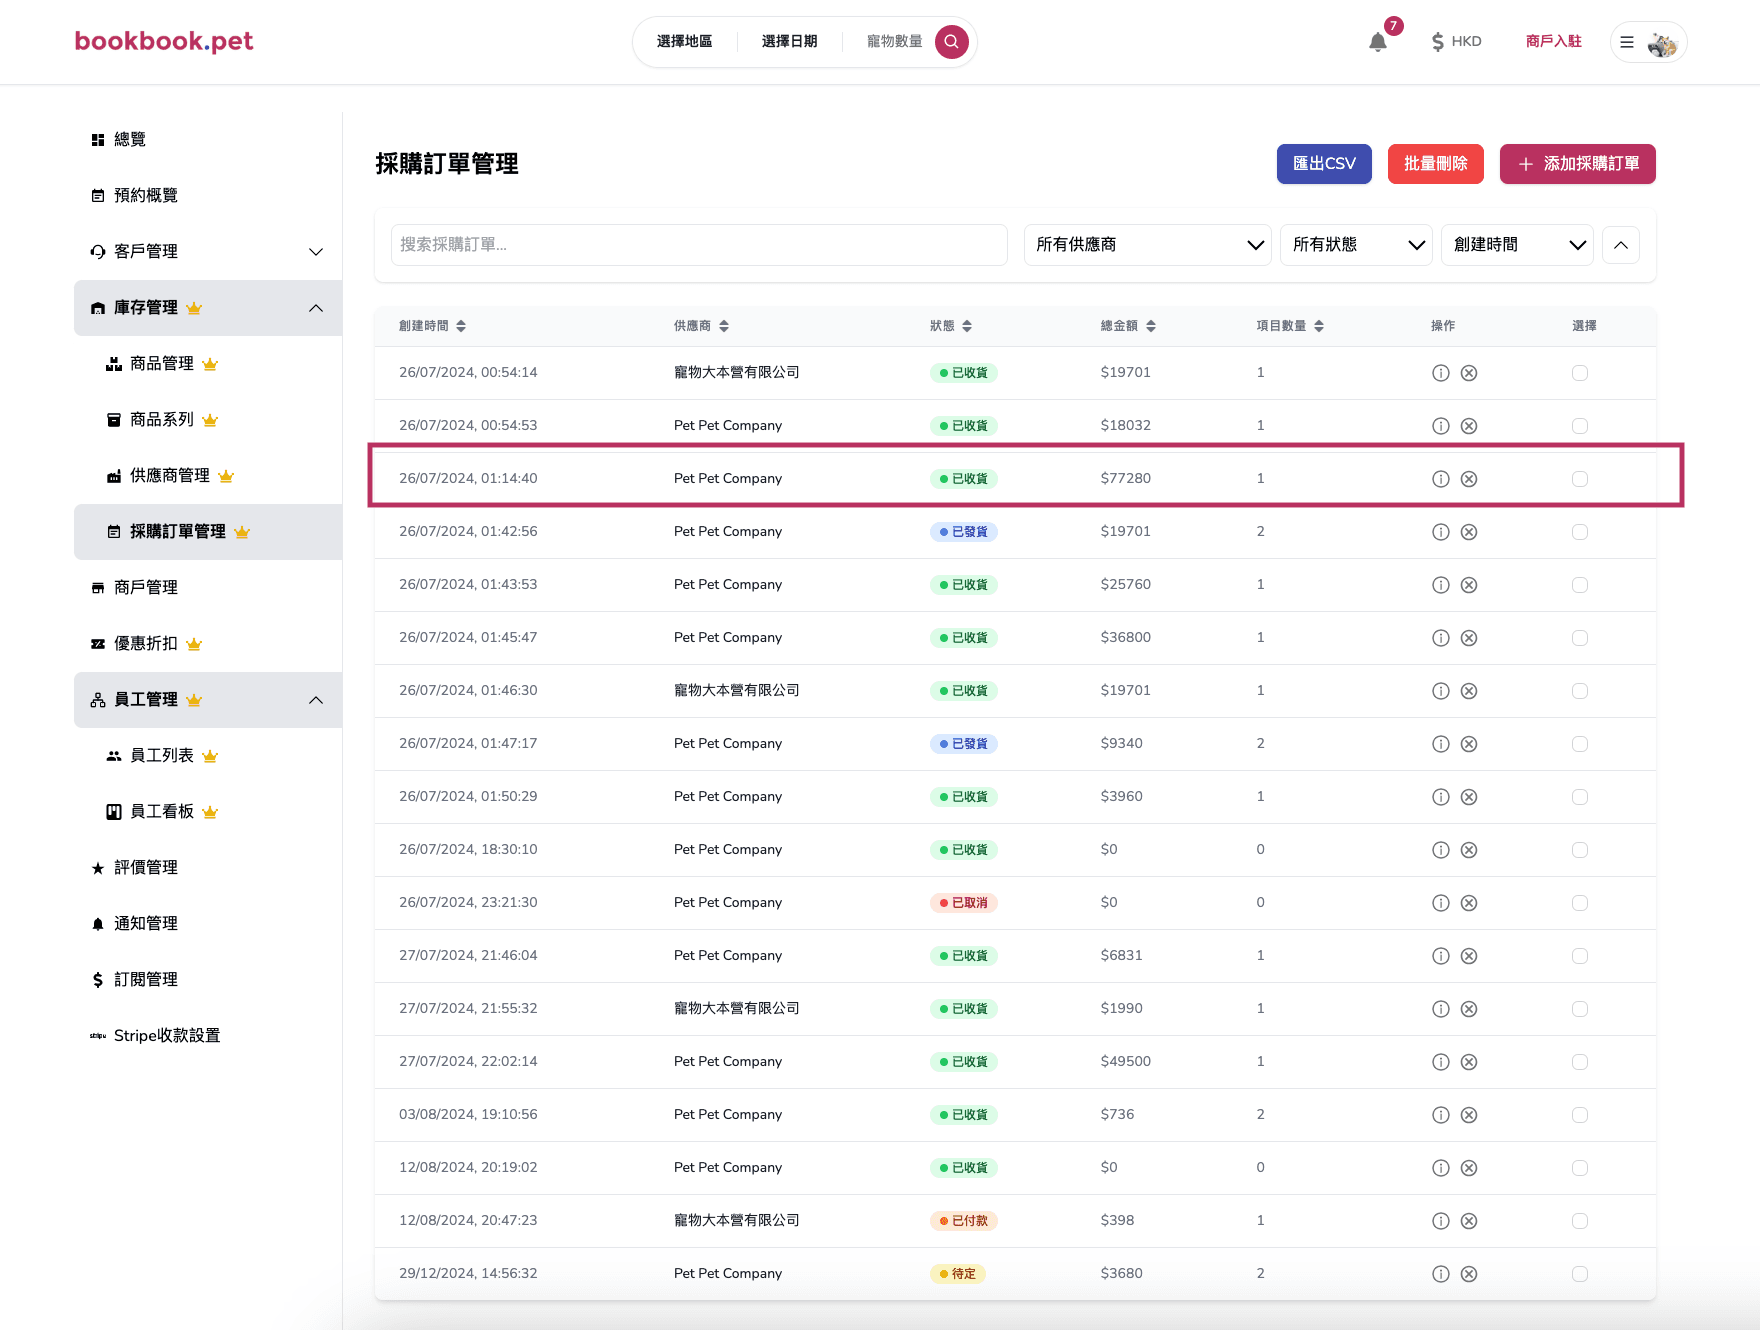This screenshot has width=1760, height=1330.
Task: Click the X icon on the $25760 order
Action: [1469, 585]
